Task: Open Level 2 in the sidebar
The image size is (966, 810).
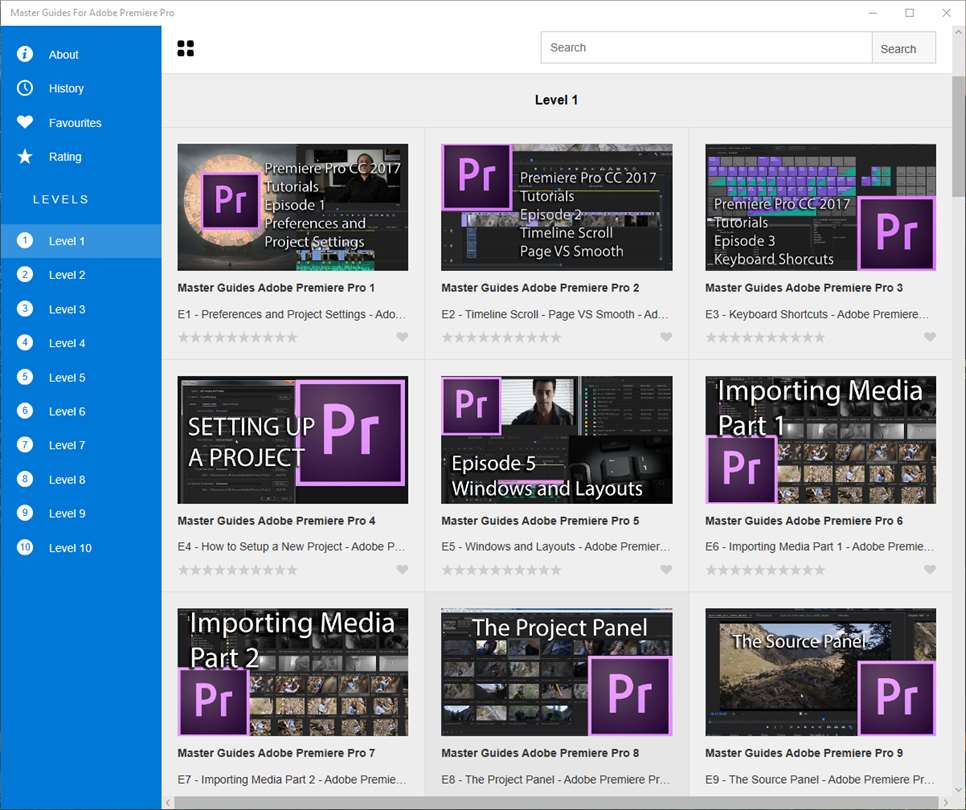Action: pos(67,275)
